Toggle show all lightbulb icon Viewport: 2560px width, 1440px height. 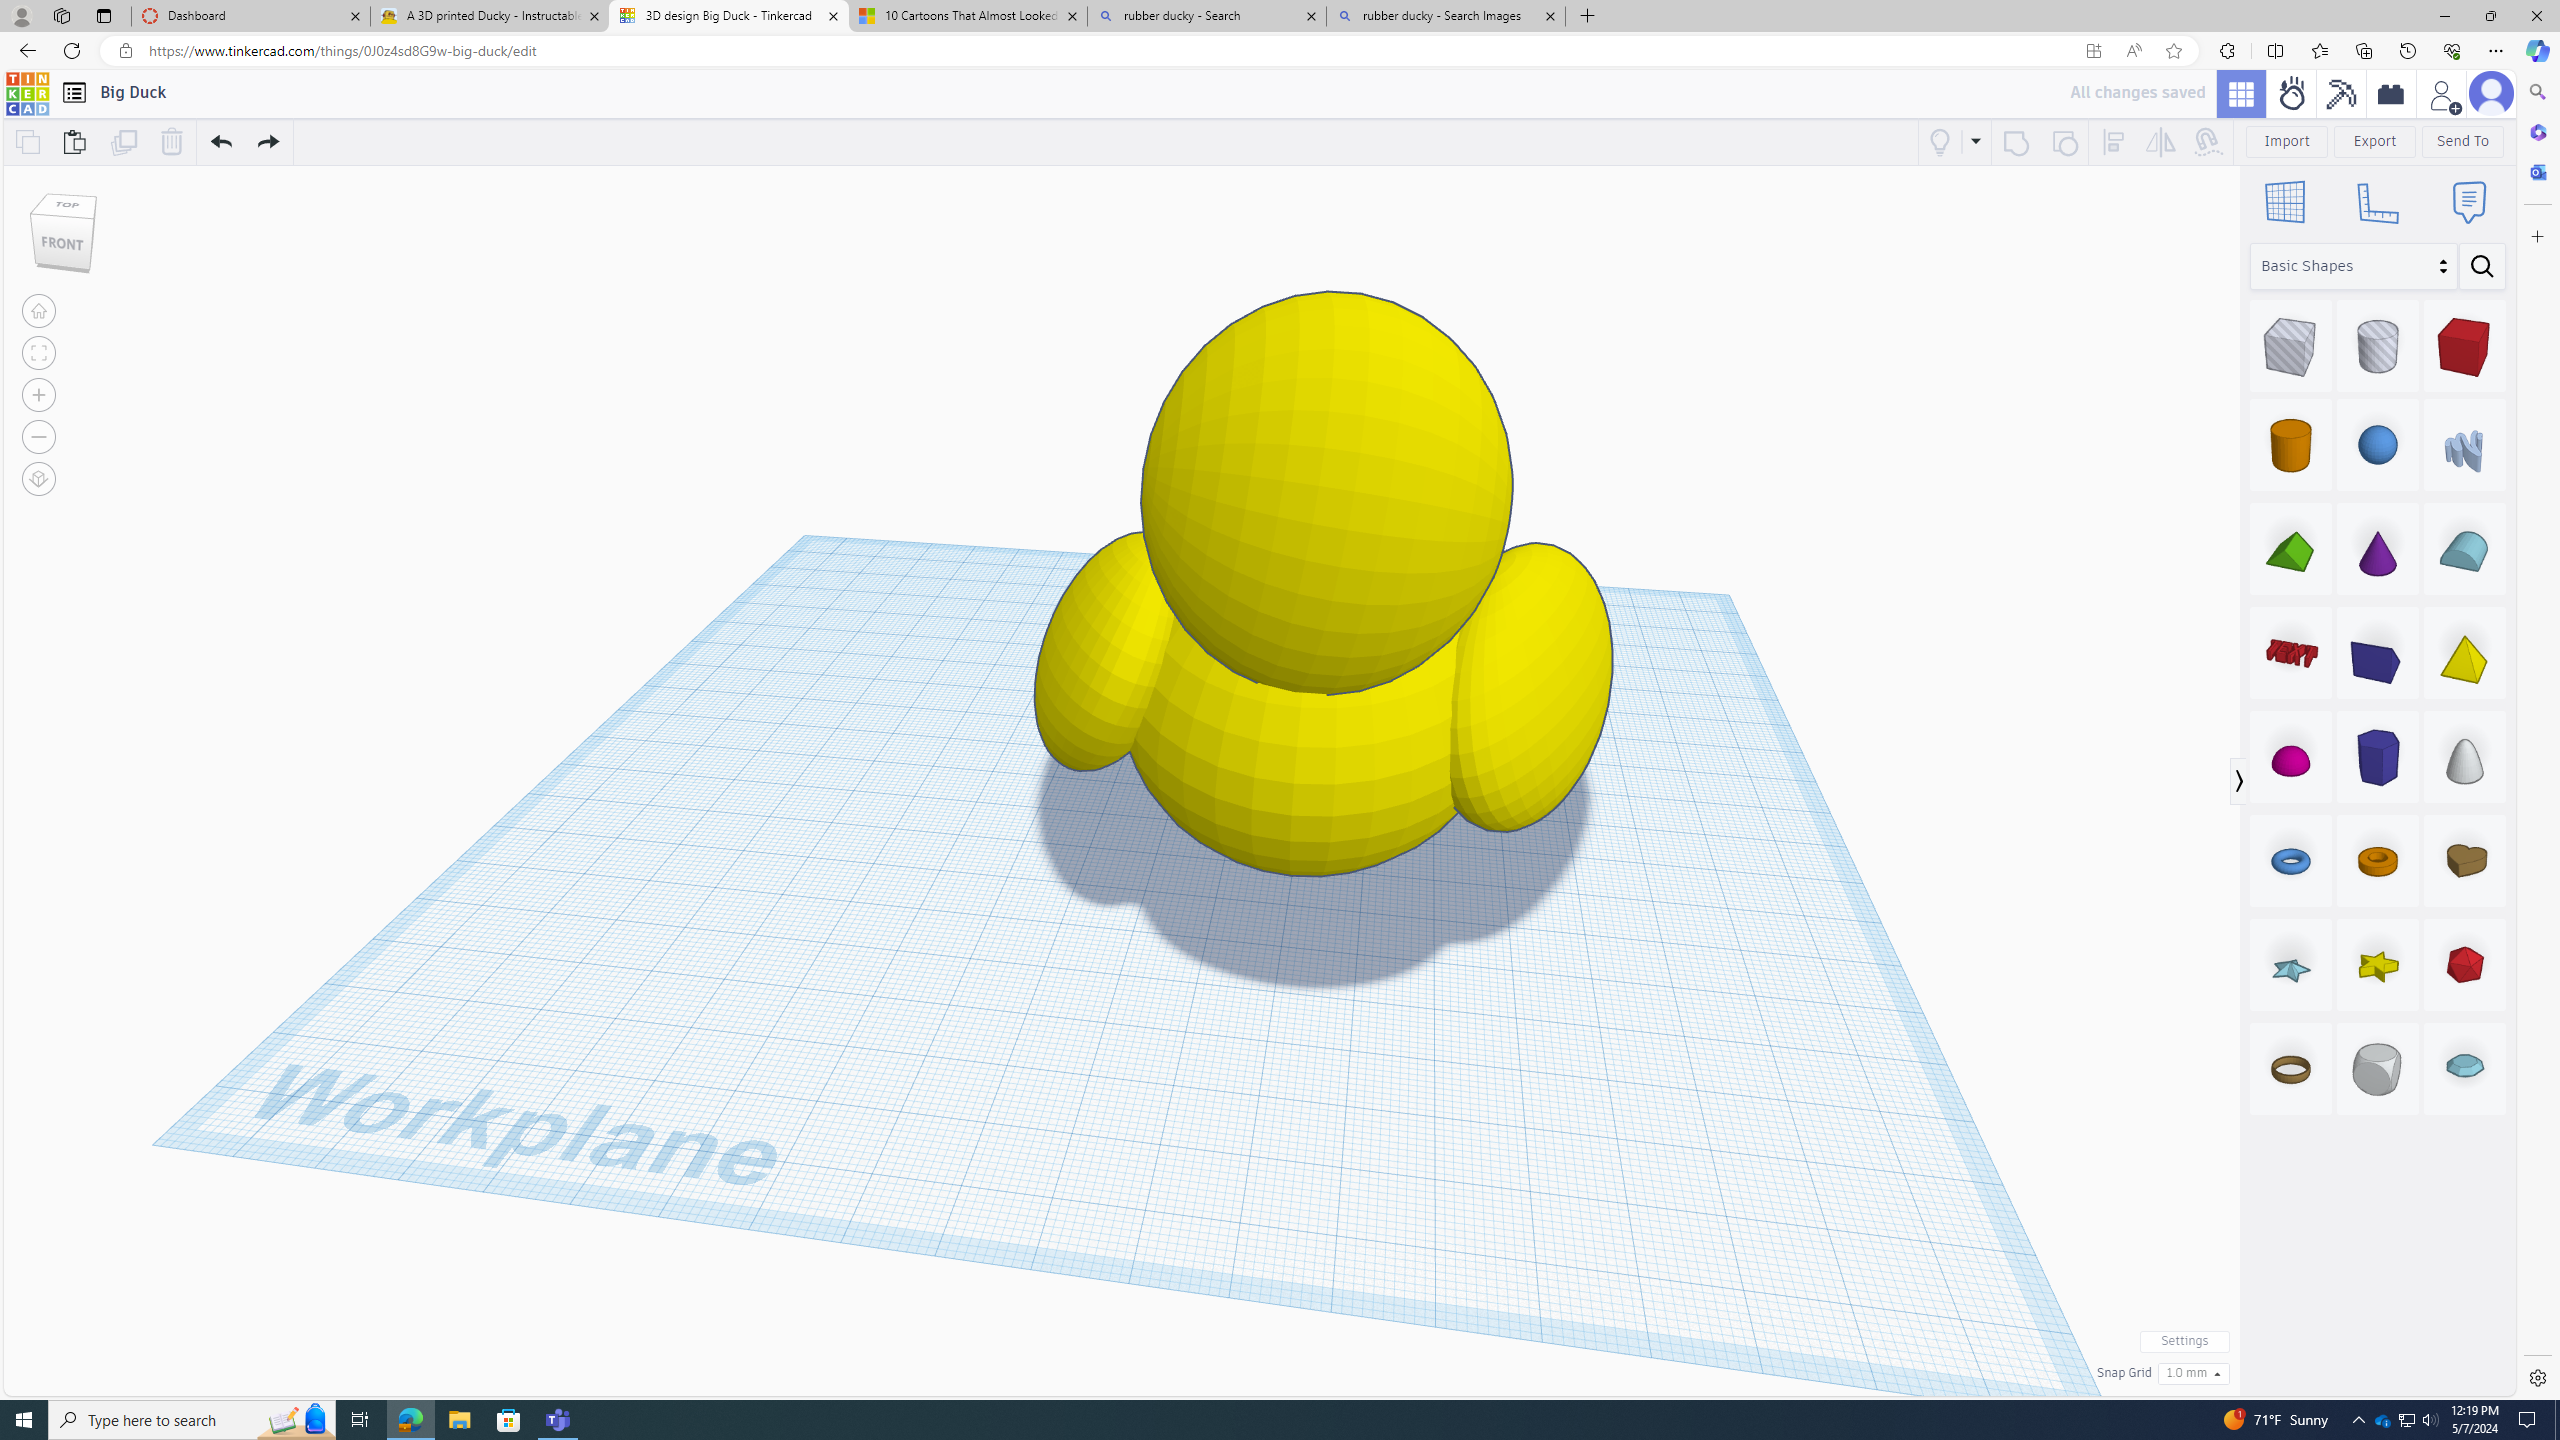point(1939,142)
